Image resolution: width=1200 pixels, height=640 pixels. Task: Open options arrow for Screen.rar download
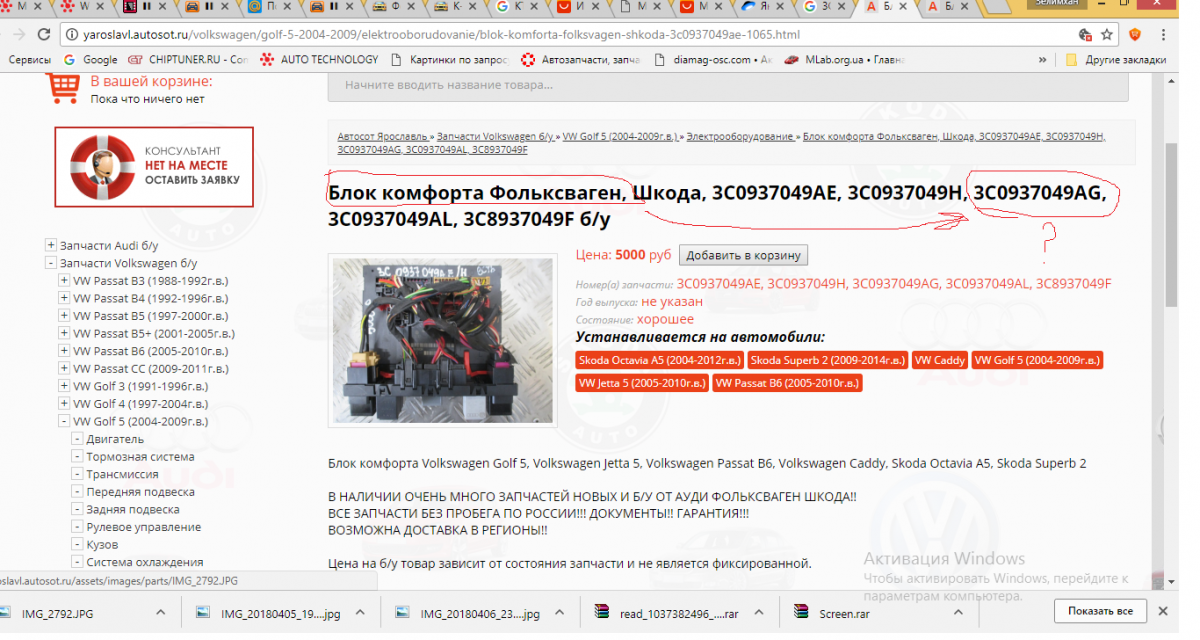tap(958, 612)
